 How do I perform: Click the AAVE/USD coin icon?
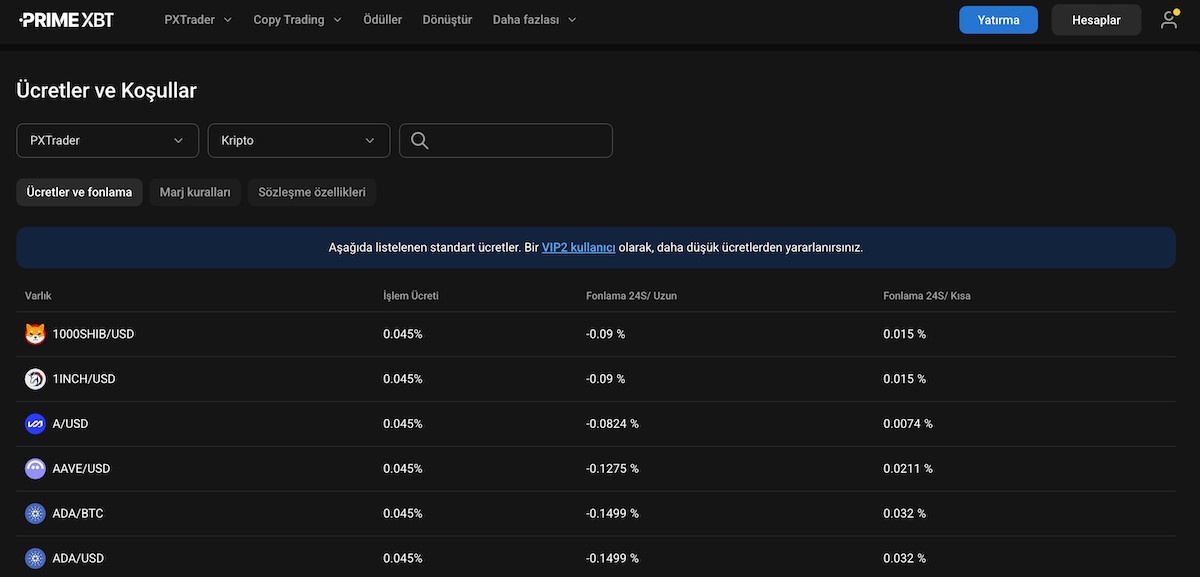point(35,469)
